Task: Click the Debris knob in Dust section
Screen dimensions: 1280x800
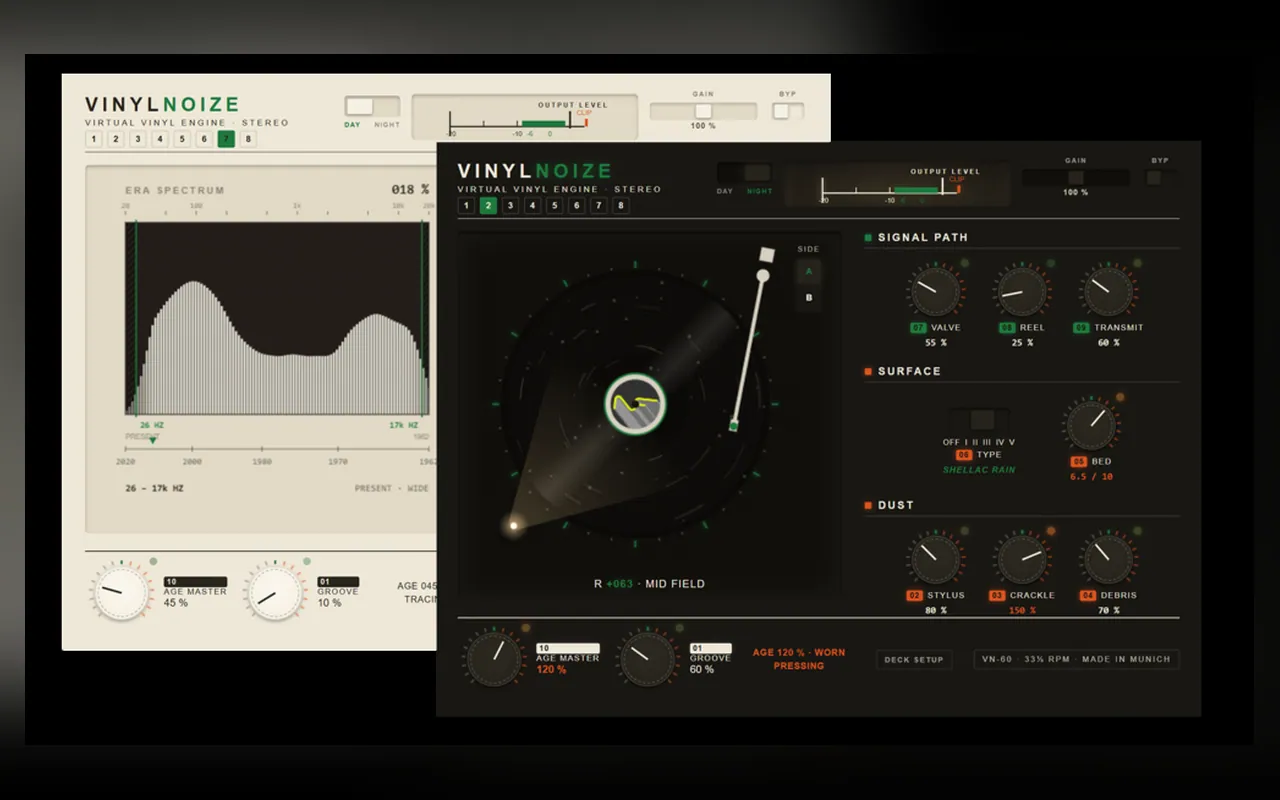Action: coord(1107,559)
